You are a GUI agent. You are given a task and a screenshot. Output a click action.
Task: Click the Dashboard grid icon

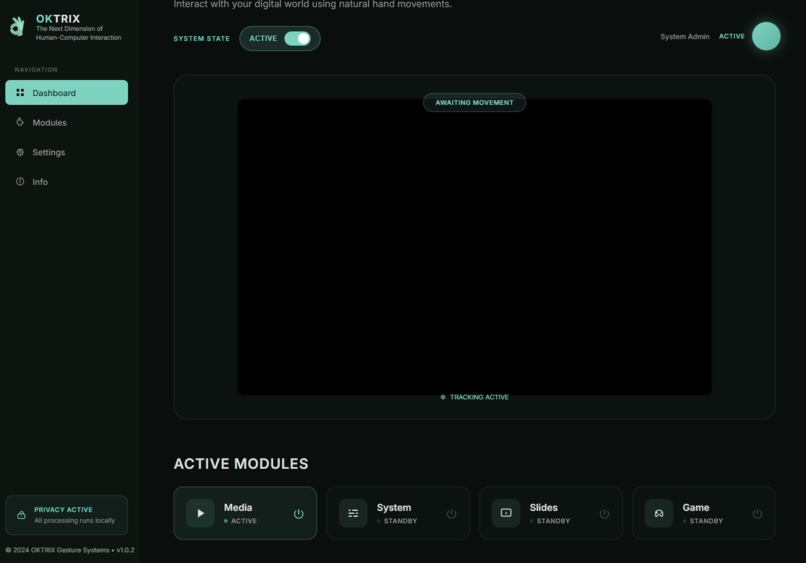tap(20, 93)
